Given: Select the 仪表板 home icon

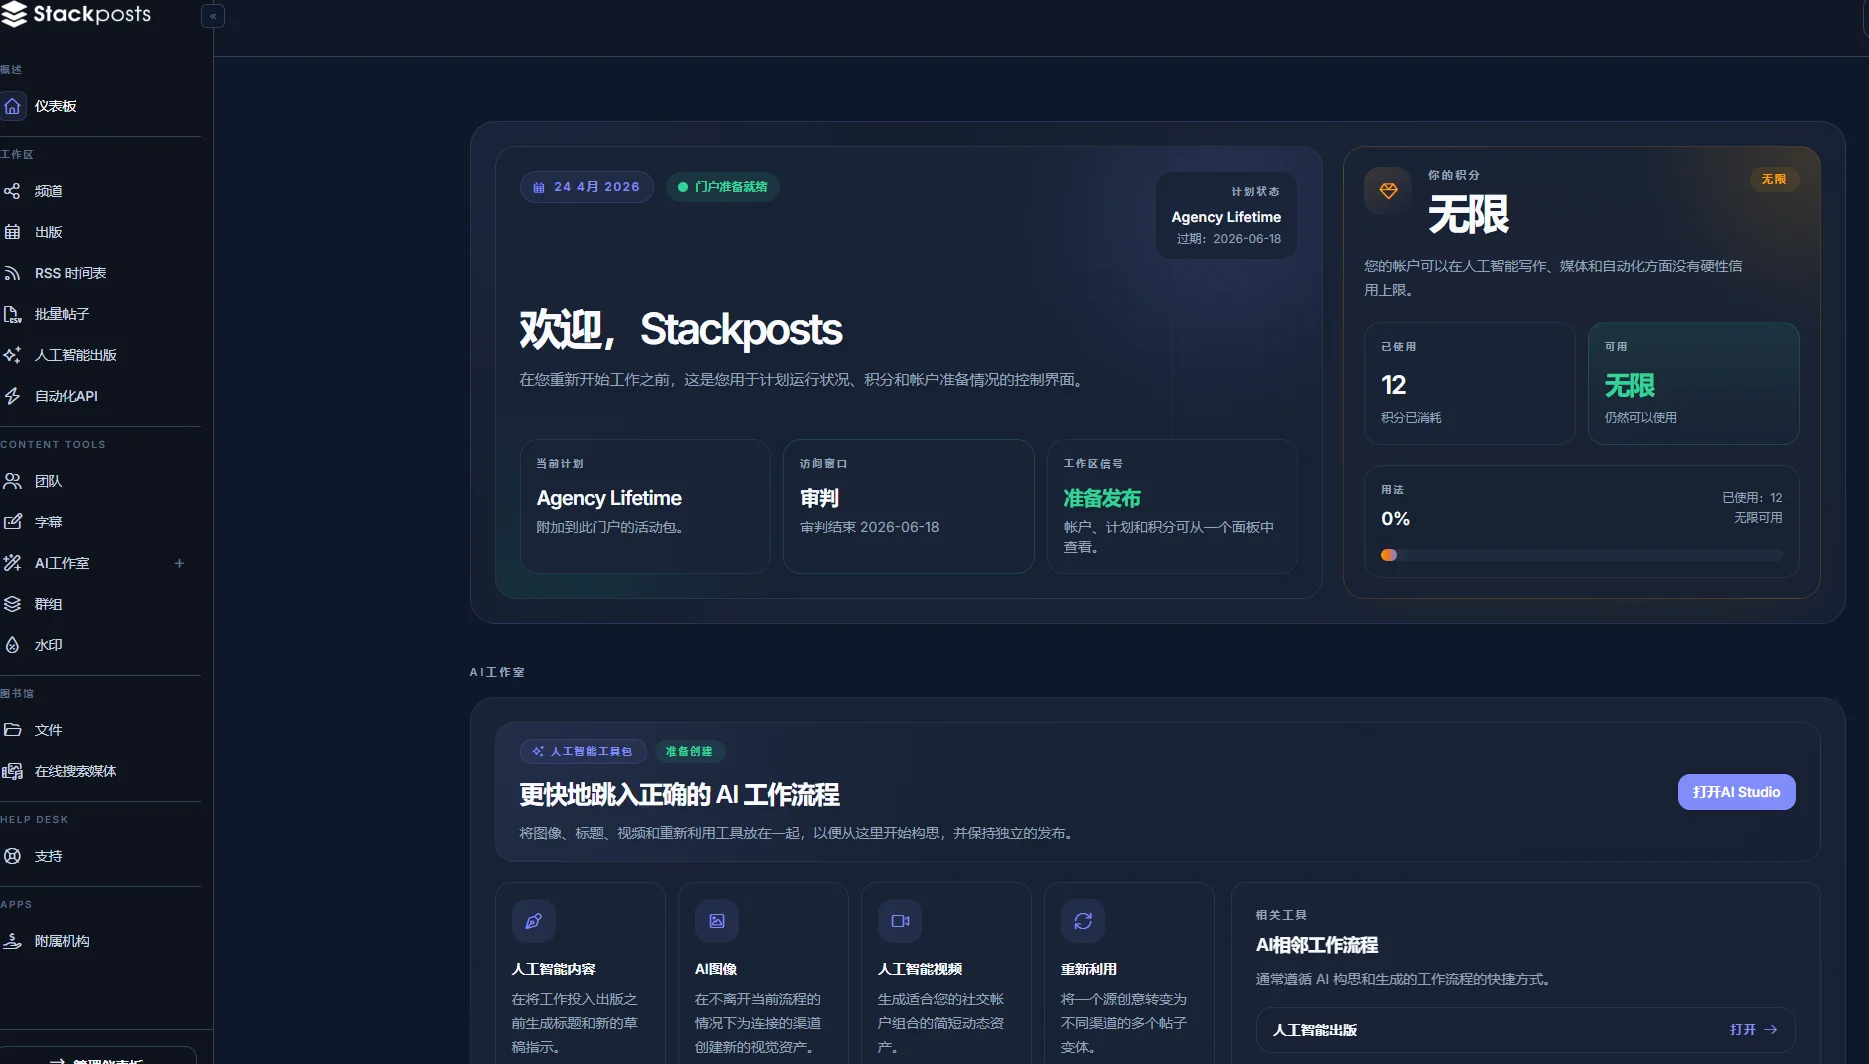Looking at the screenshot, I should (13, 106).
